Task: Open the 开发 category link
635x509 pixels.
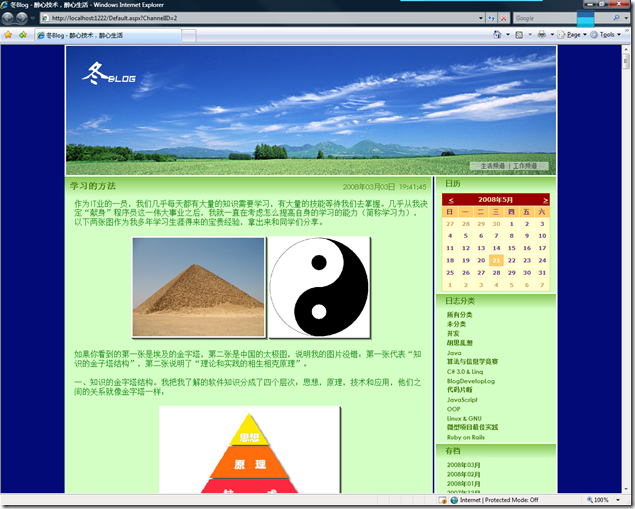Action: (x=453, y=334)
